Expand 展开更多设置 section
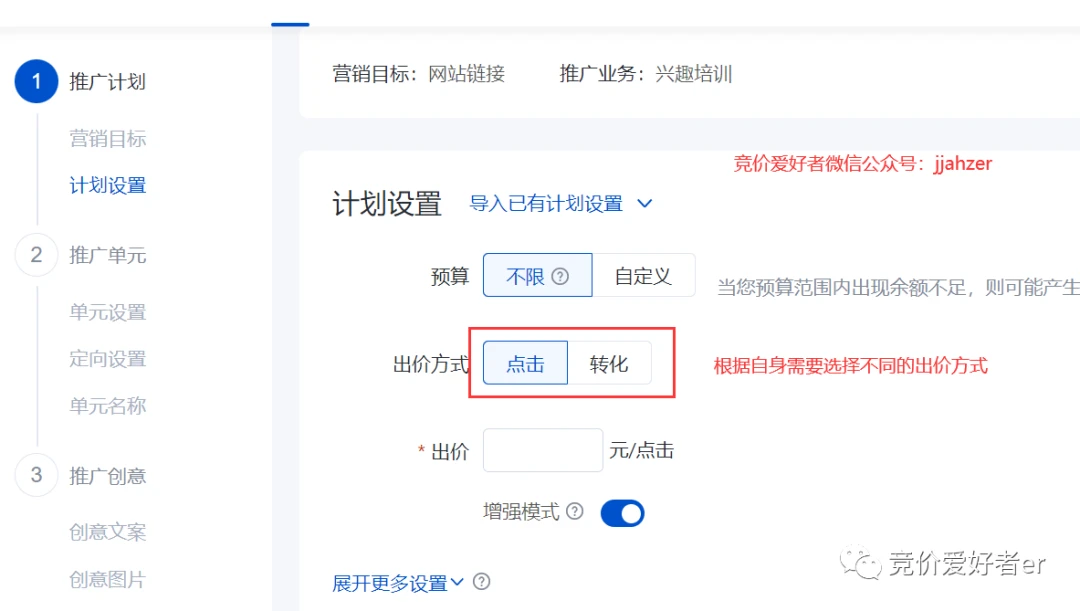Viewport: 1080px width, 611px height. (398, 583)
